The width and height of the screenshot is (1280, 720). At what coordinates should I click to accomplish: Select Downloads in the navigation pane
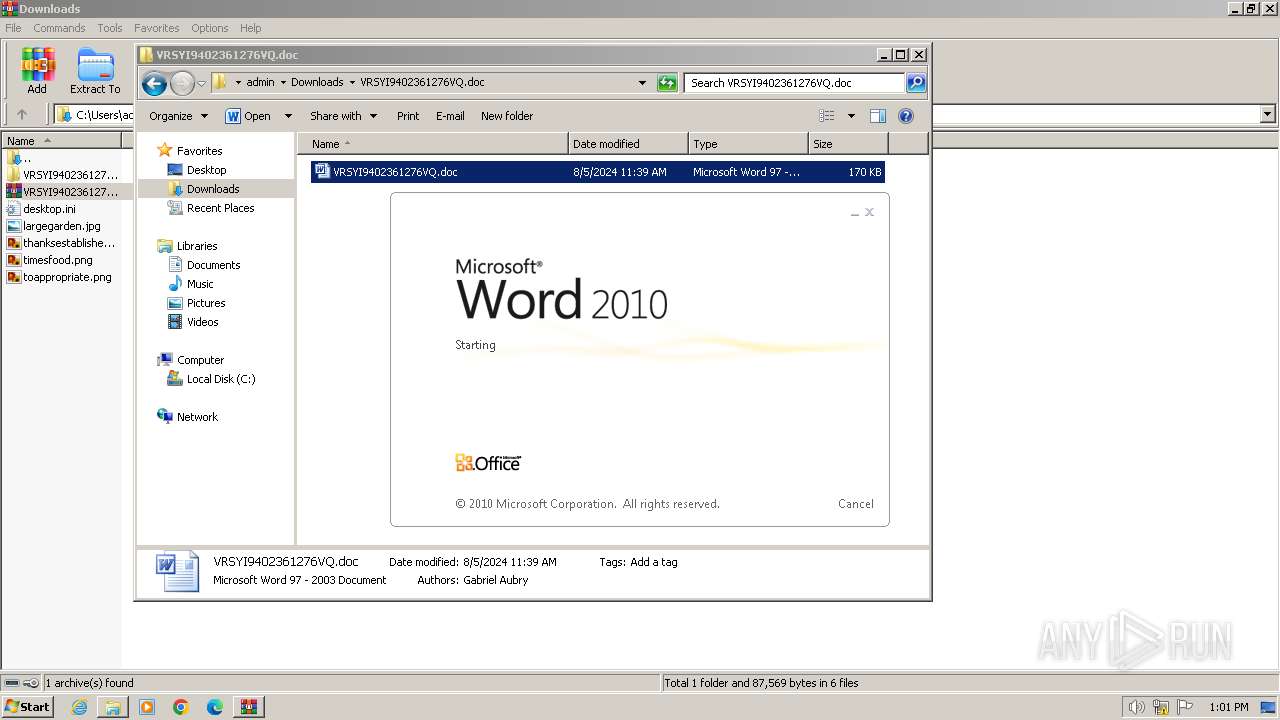click(213, 189)
